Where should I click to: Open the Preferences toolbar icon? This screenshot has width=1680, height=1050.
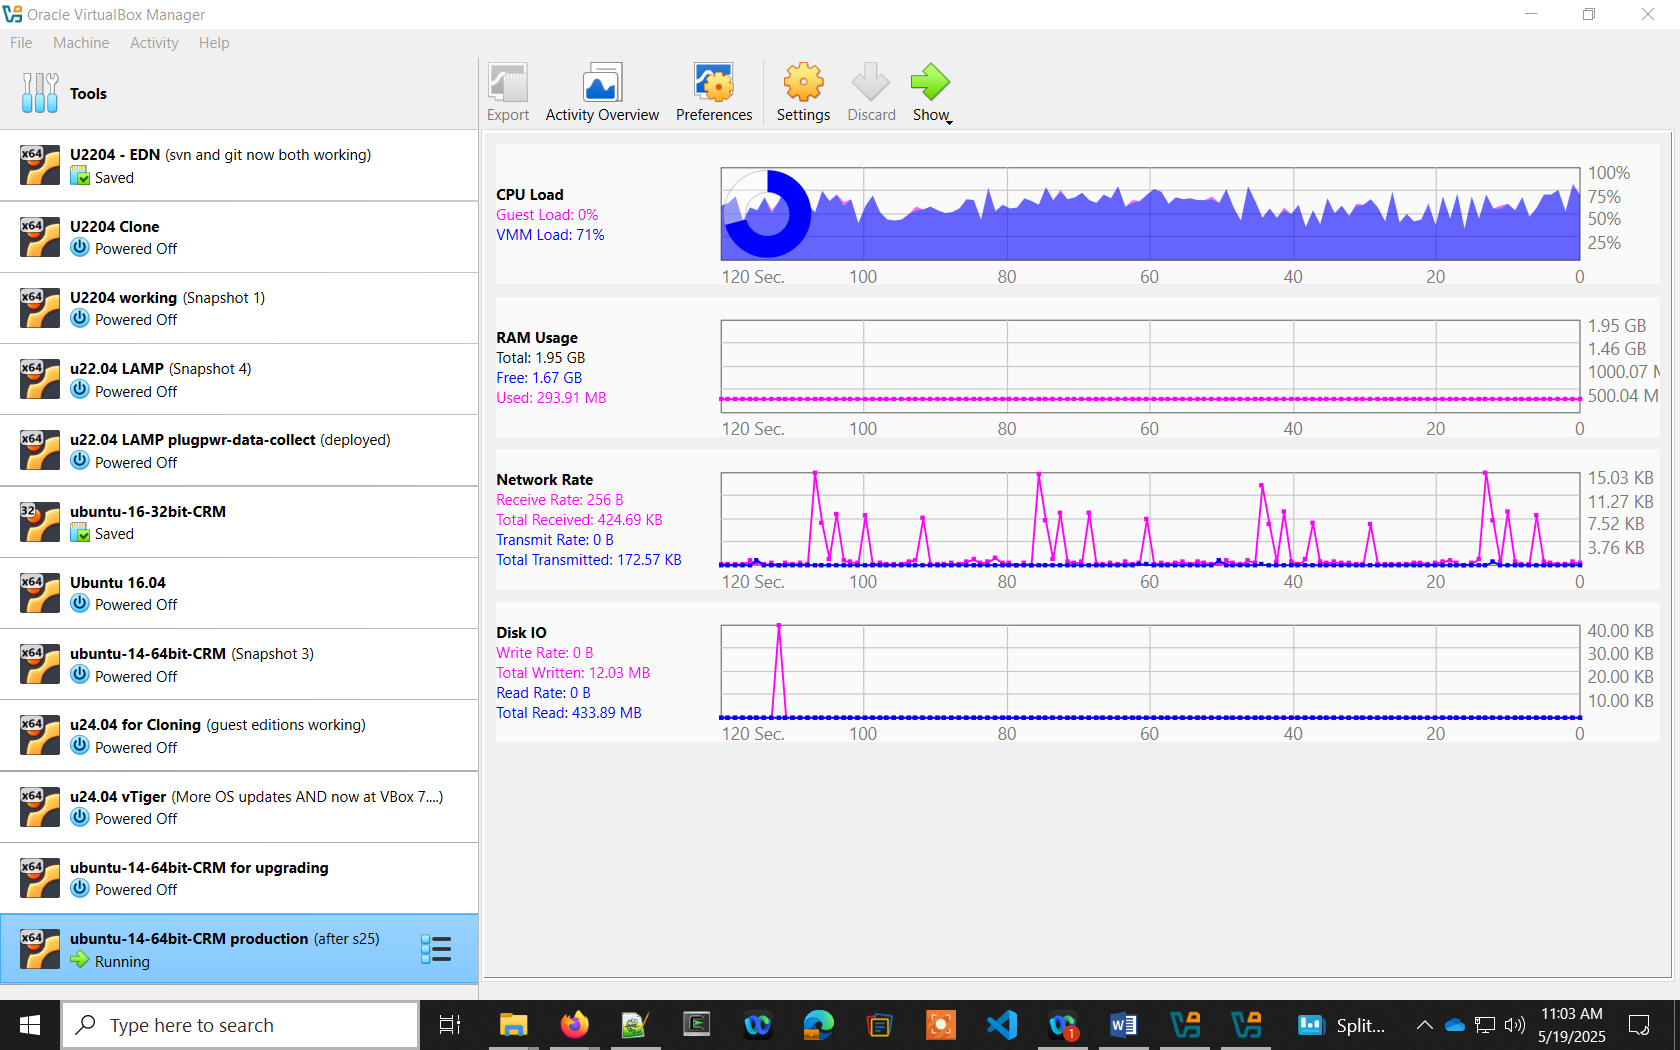pyautogui.click(x=714, y=84)
